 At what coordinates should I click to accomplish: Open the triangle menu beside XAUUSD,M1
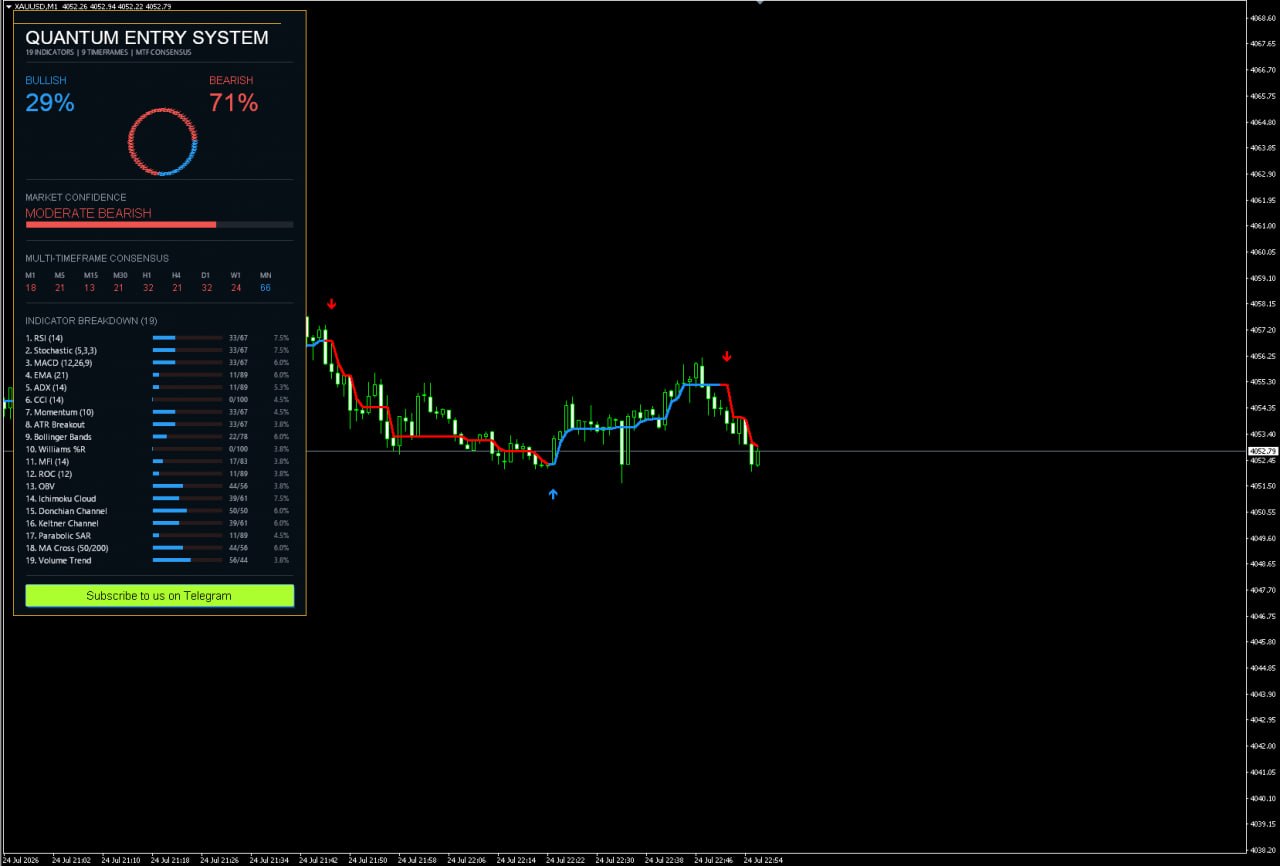pos(9,6)
